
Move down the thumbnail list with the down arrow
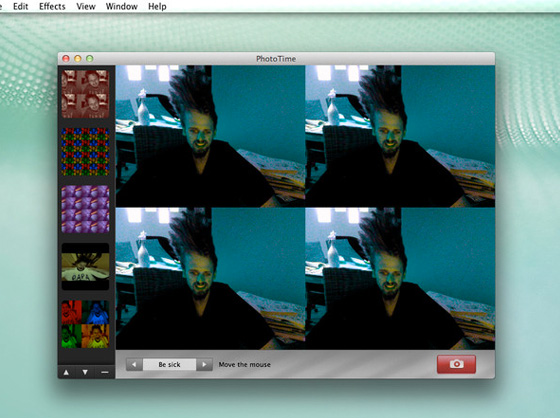click(85, 372)
